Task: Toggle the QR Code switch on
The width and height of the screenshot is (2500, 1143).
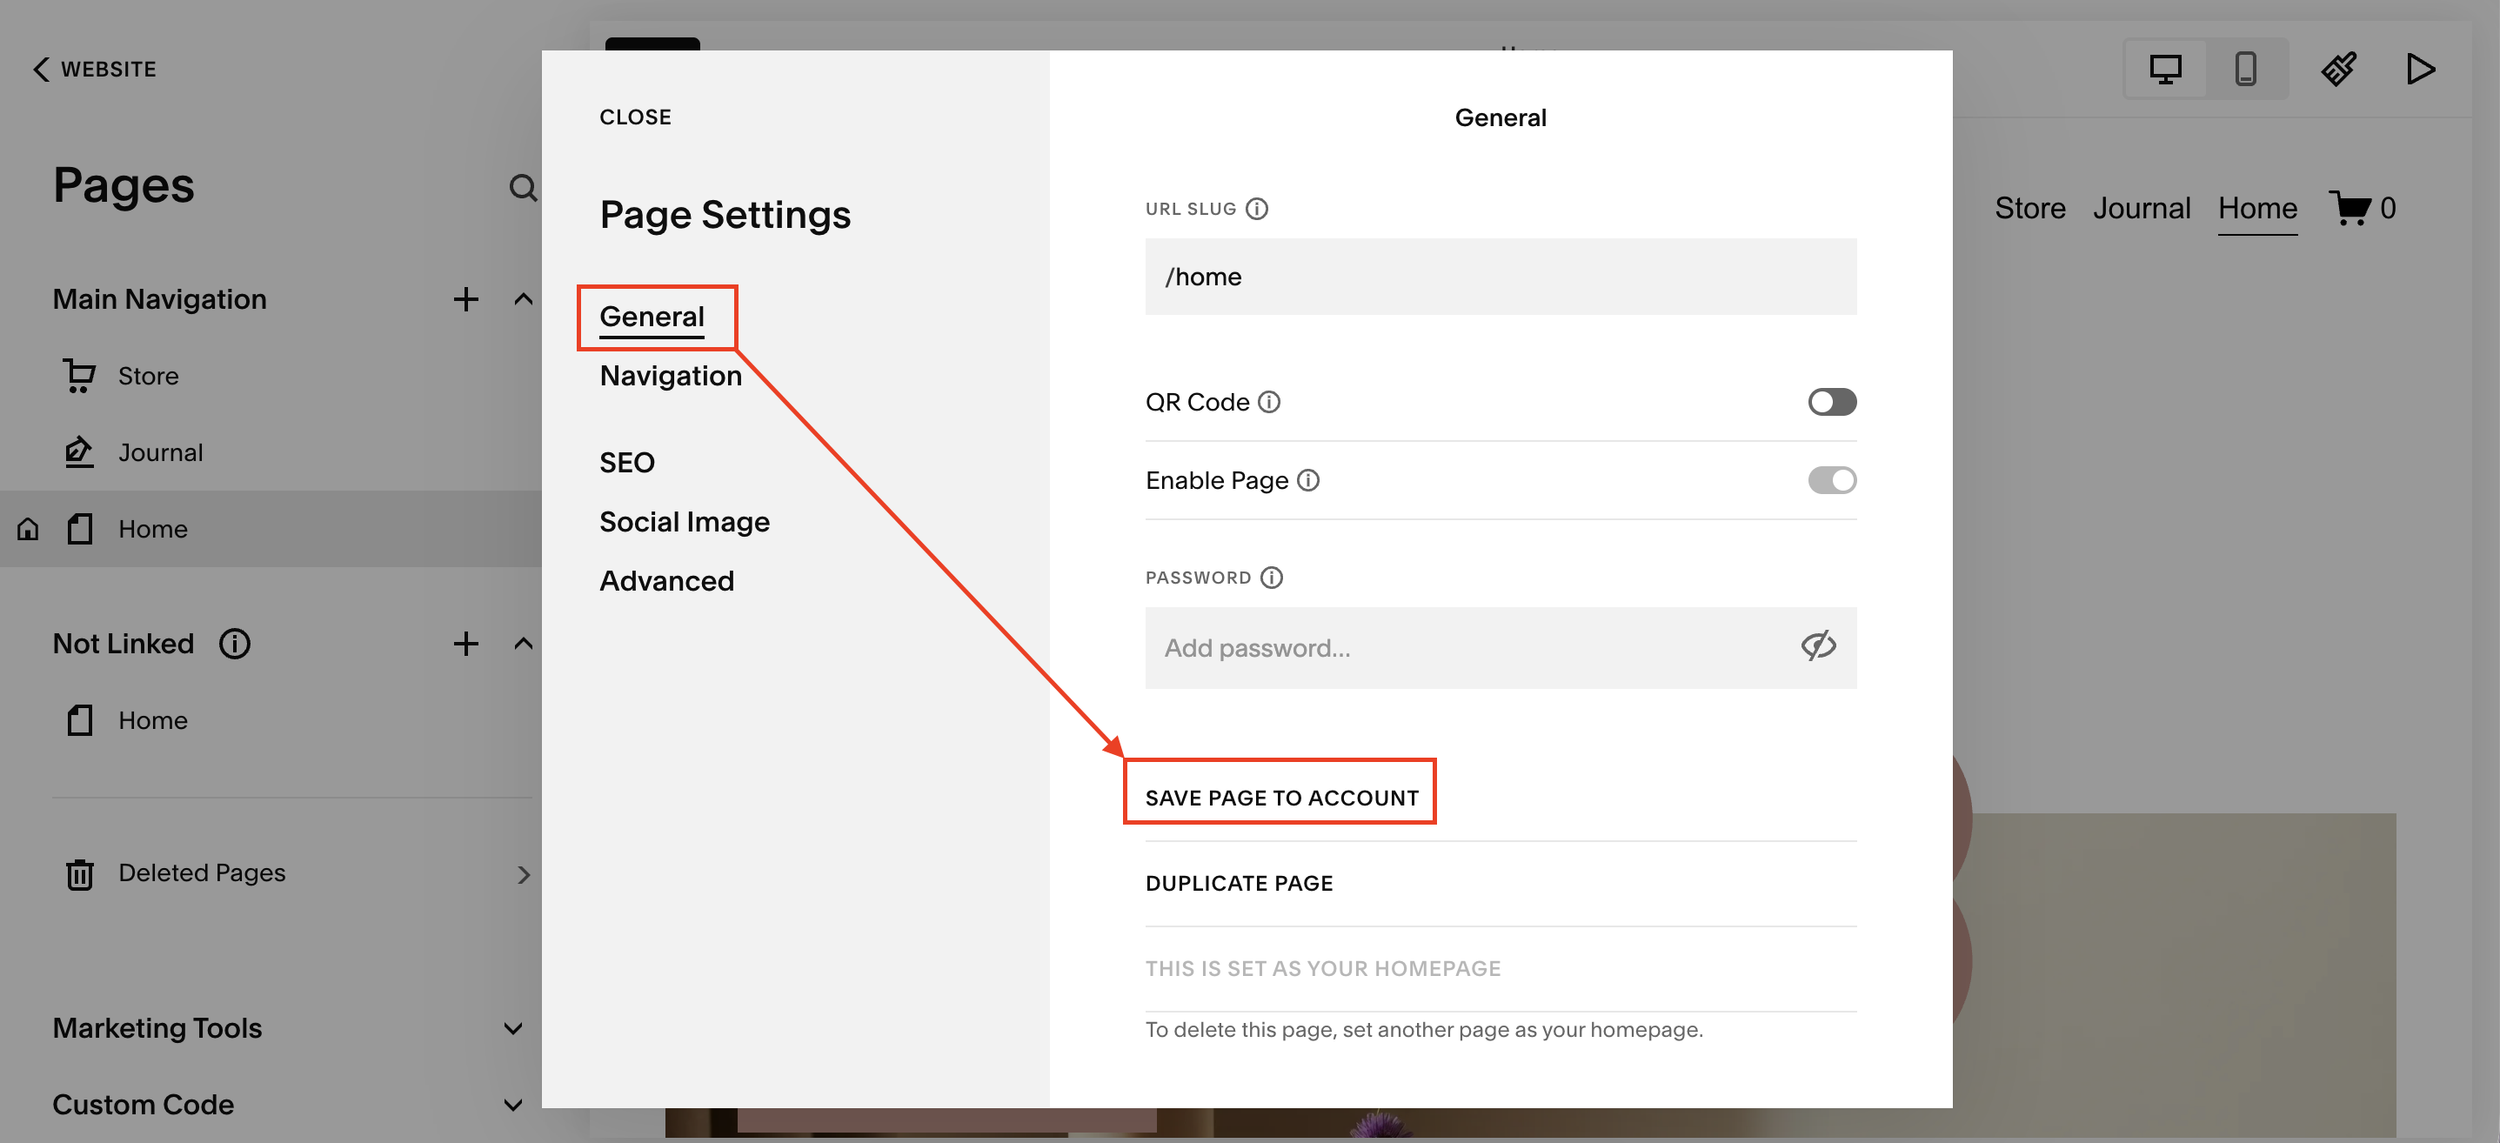Action: point(1831,401)
